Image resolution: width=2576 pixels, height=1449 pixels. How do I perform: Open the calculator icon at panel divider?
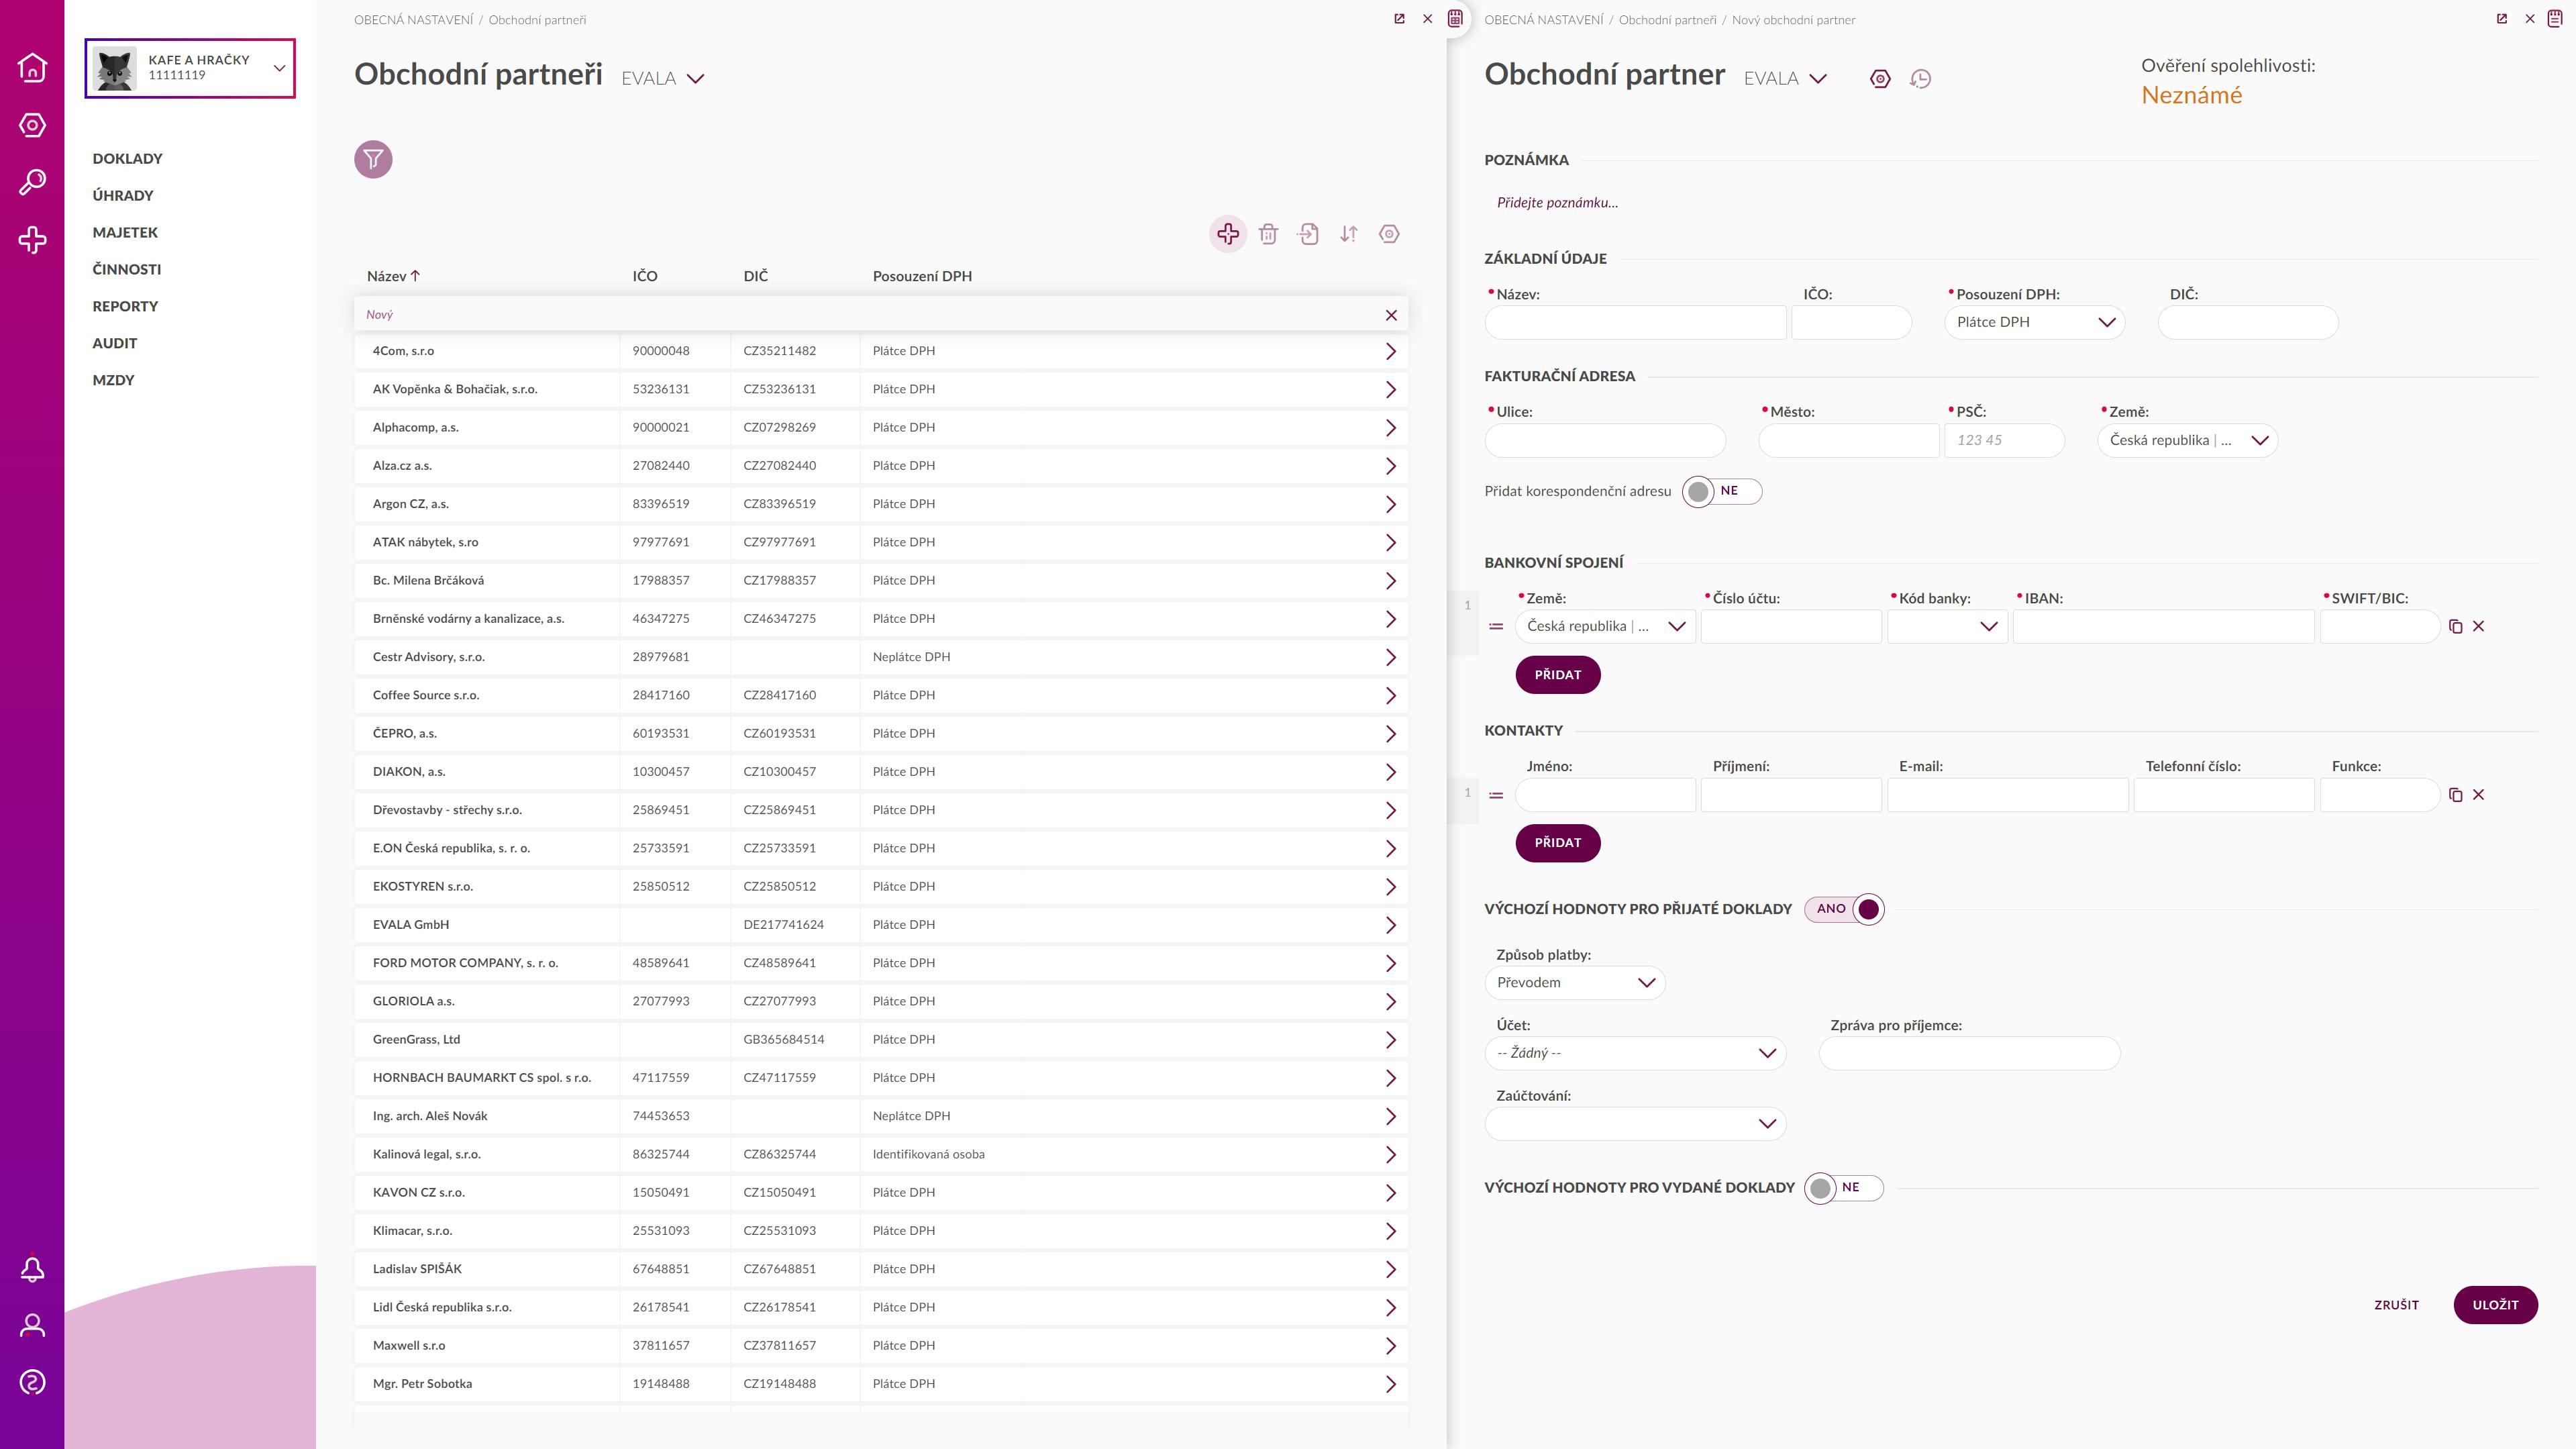click(1455, 19)
